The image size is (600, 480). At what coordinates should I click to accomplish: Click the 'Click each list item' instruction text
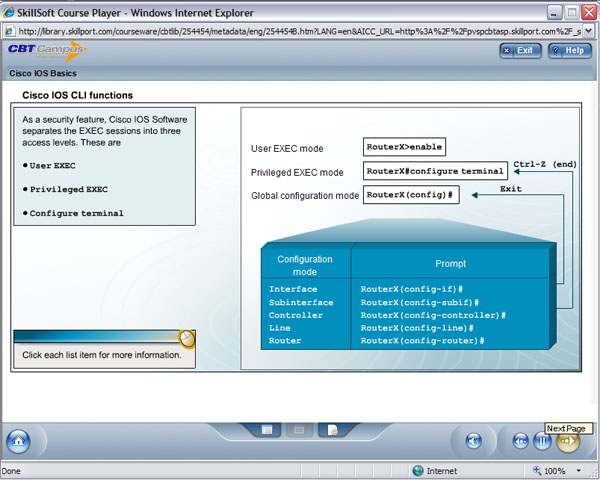(x=102, y=355)
